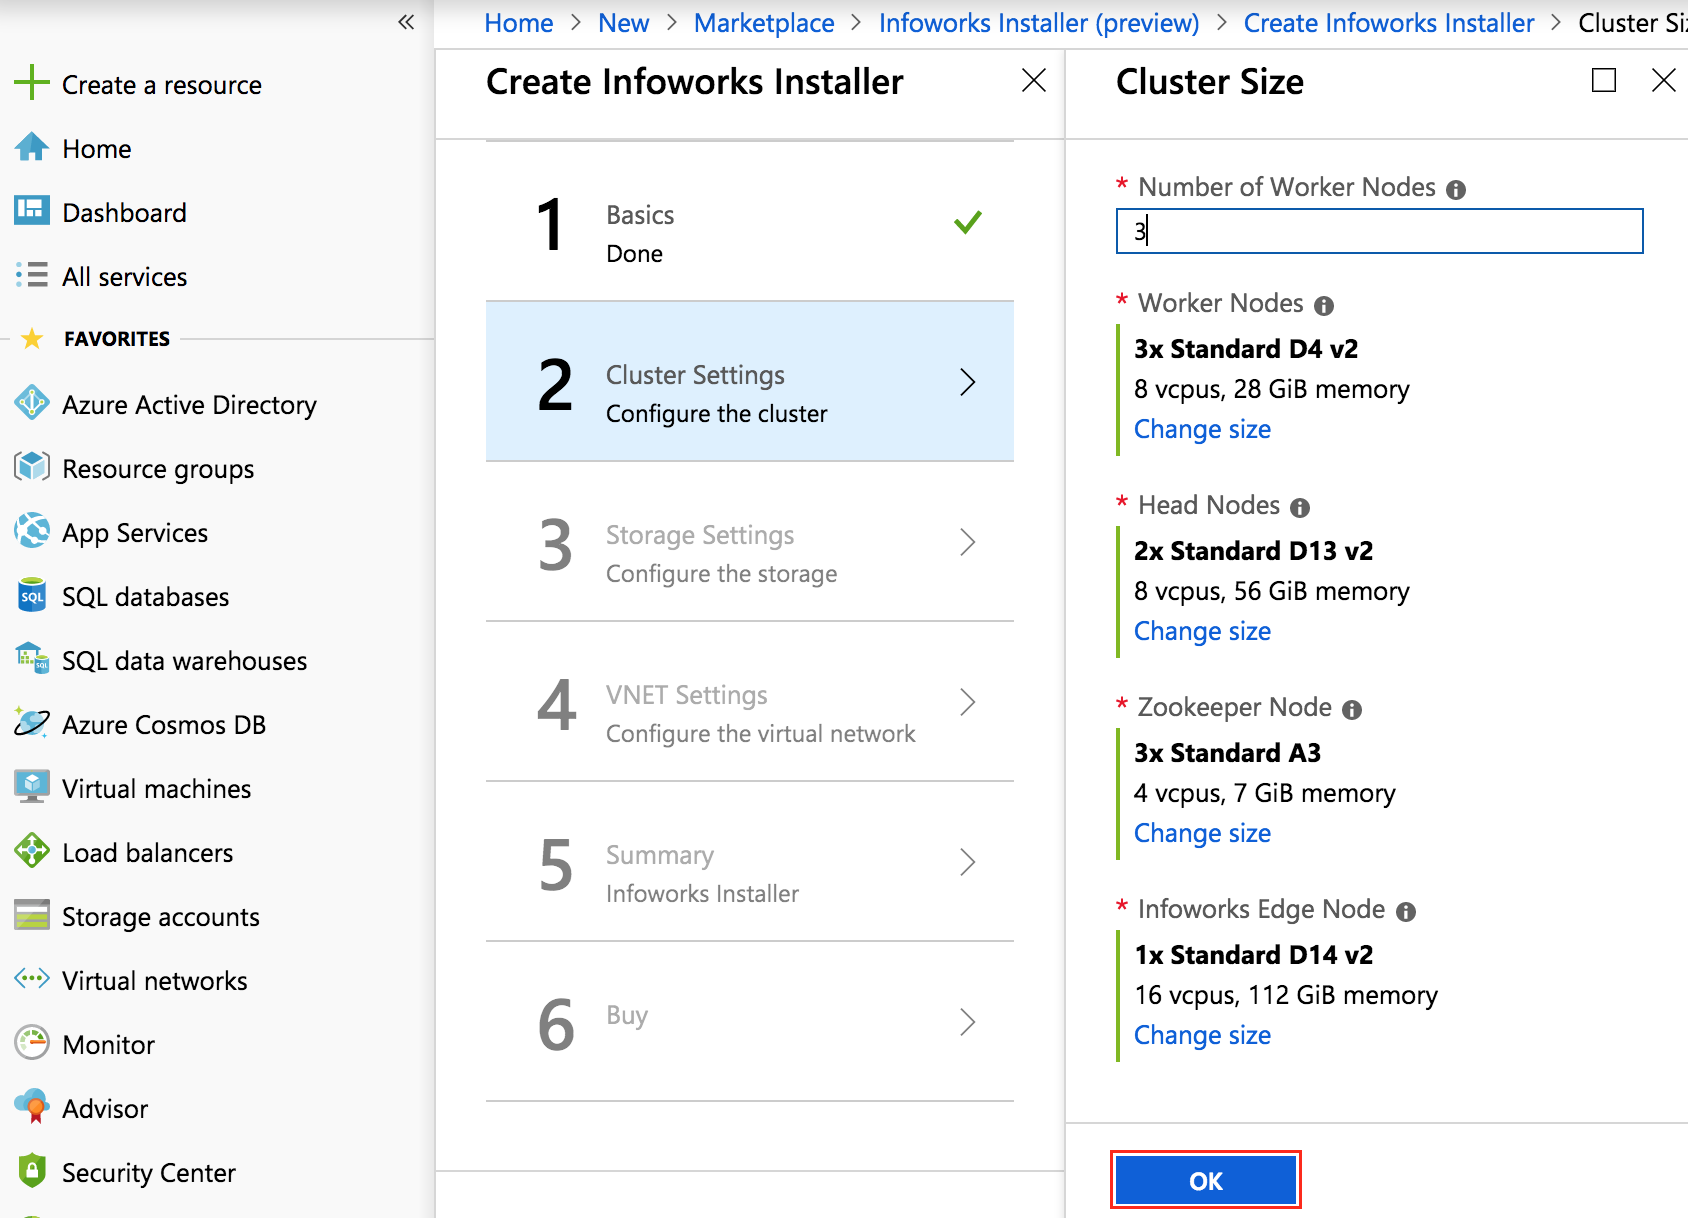This screenshot has height=1218, width=1688.
Task: Collapse the left sidebar with double chevron
Action: [406, 22]
